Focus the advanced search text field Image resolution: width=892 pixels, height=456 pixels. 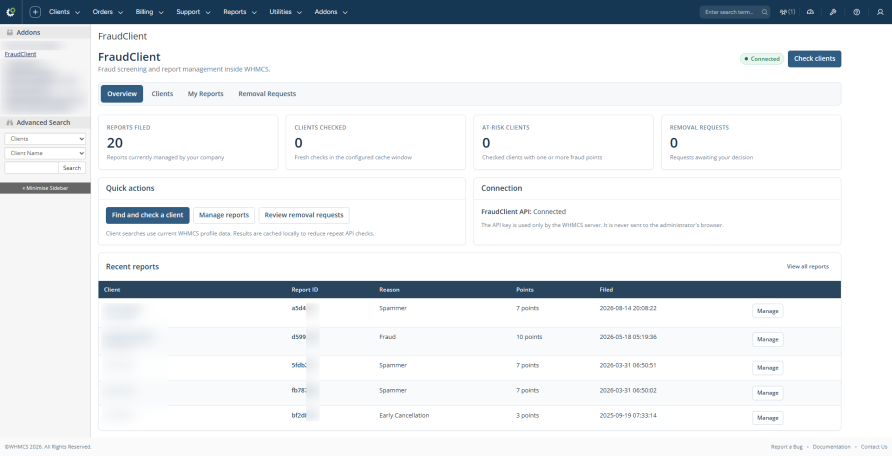31,168
